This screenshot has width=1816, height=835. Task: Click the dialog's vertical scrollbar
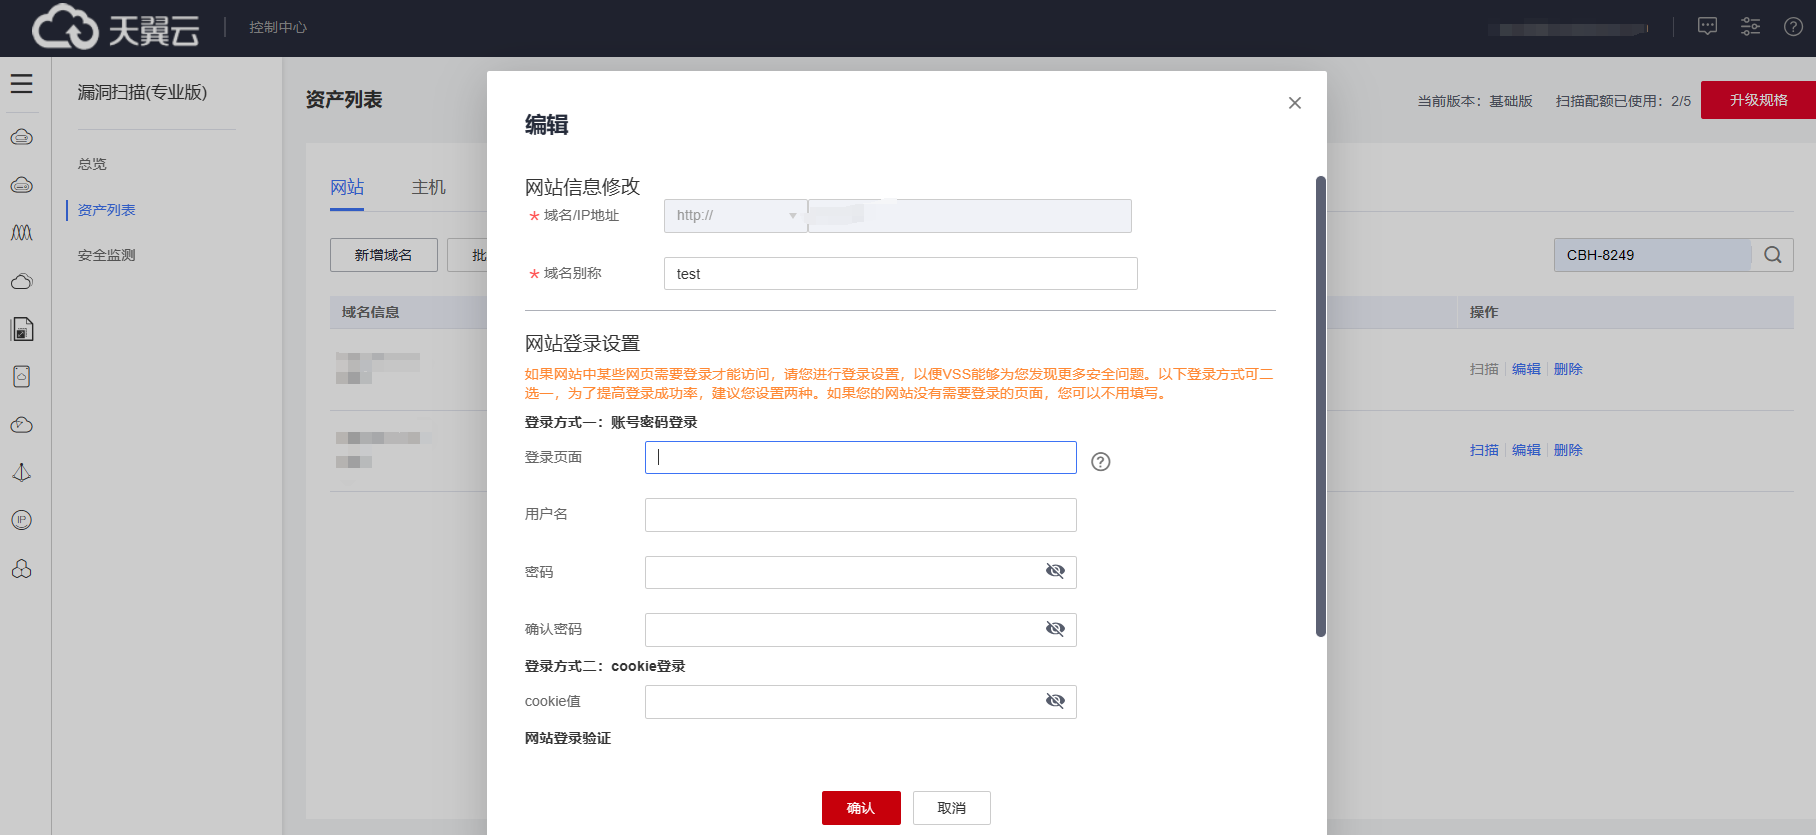1321,406
